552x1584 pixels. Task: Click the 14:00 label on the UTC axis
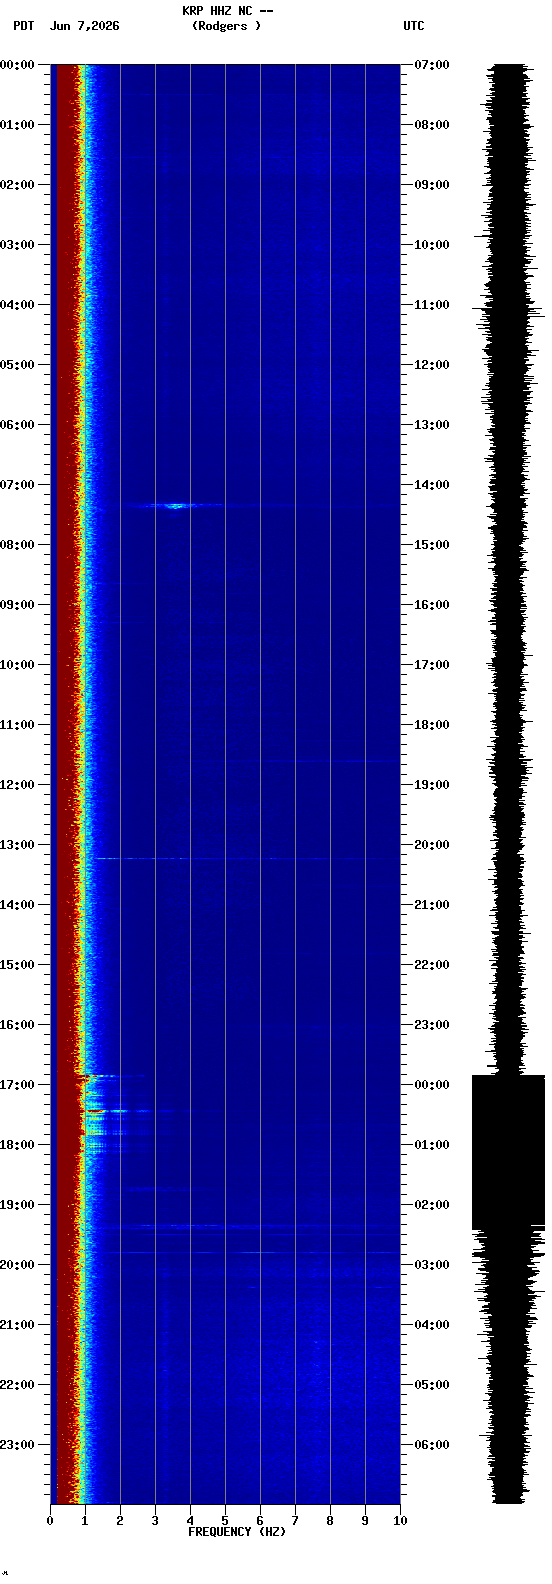[x=432, y=485]
